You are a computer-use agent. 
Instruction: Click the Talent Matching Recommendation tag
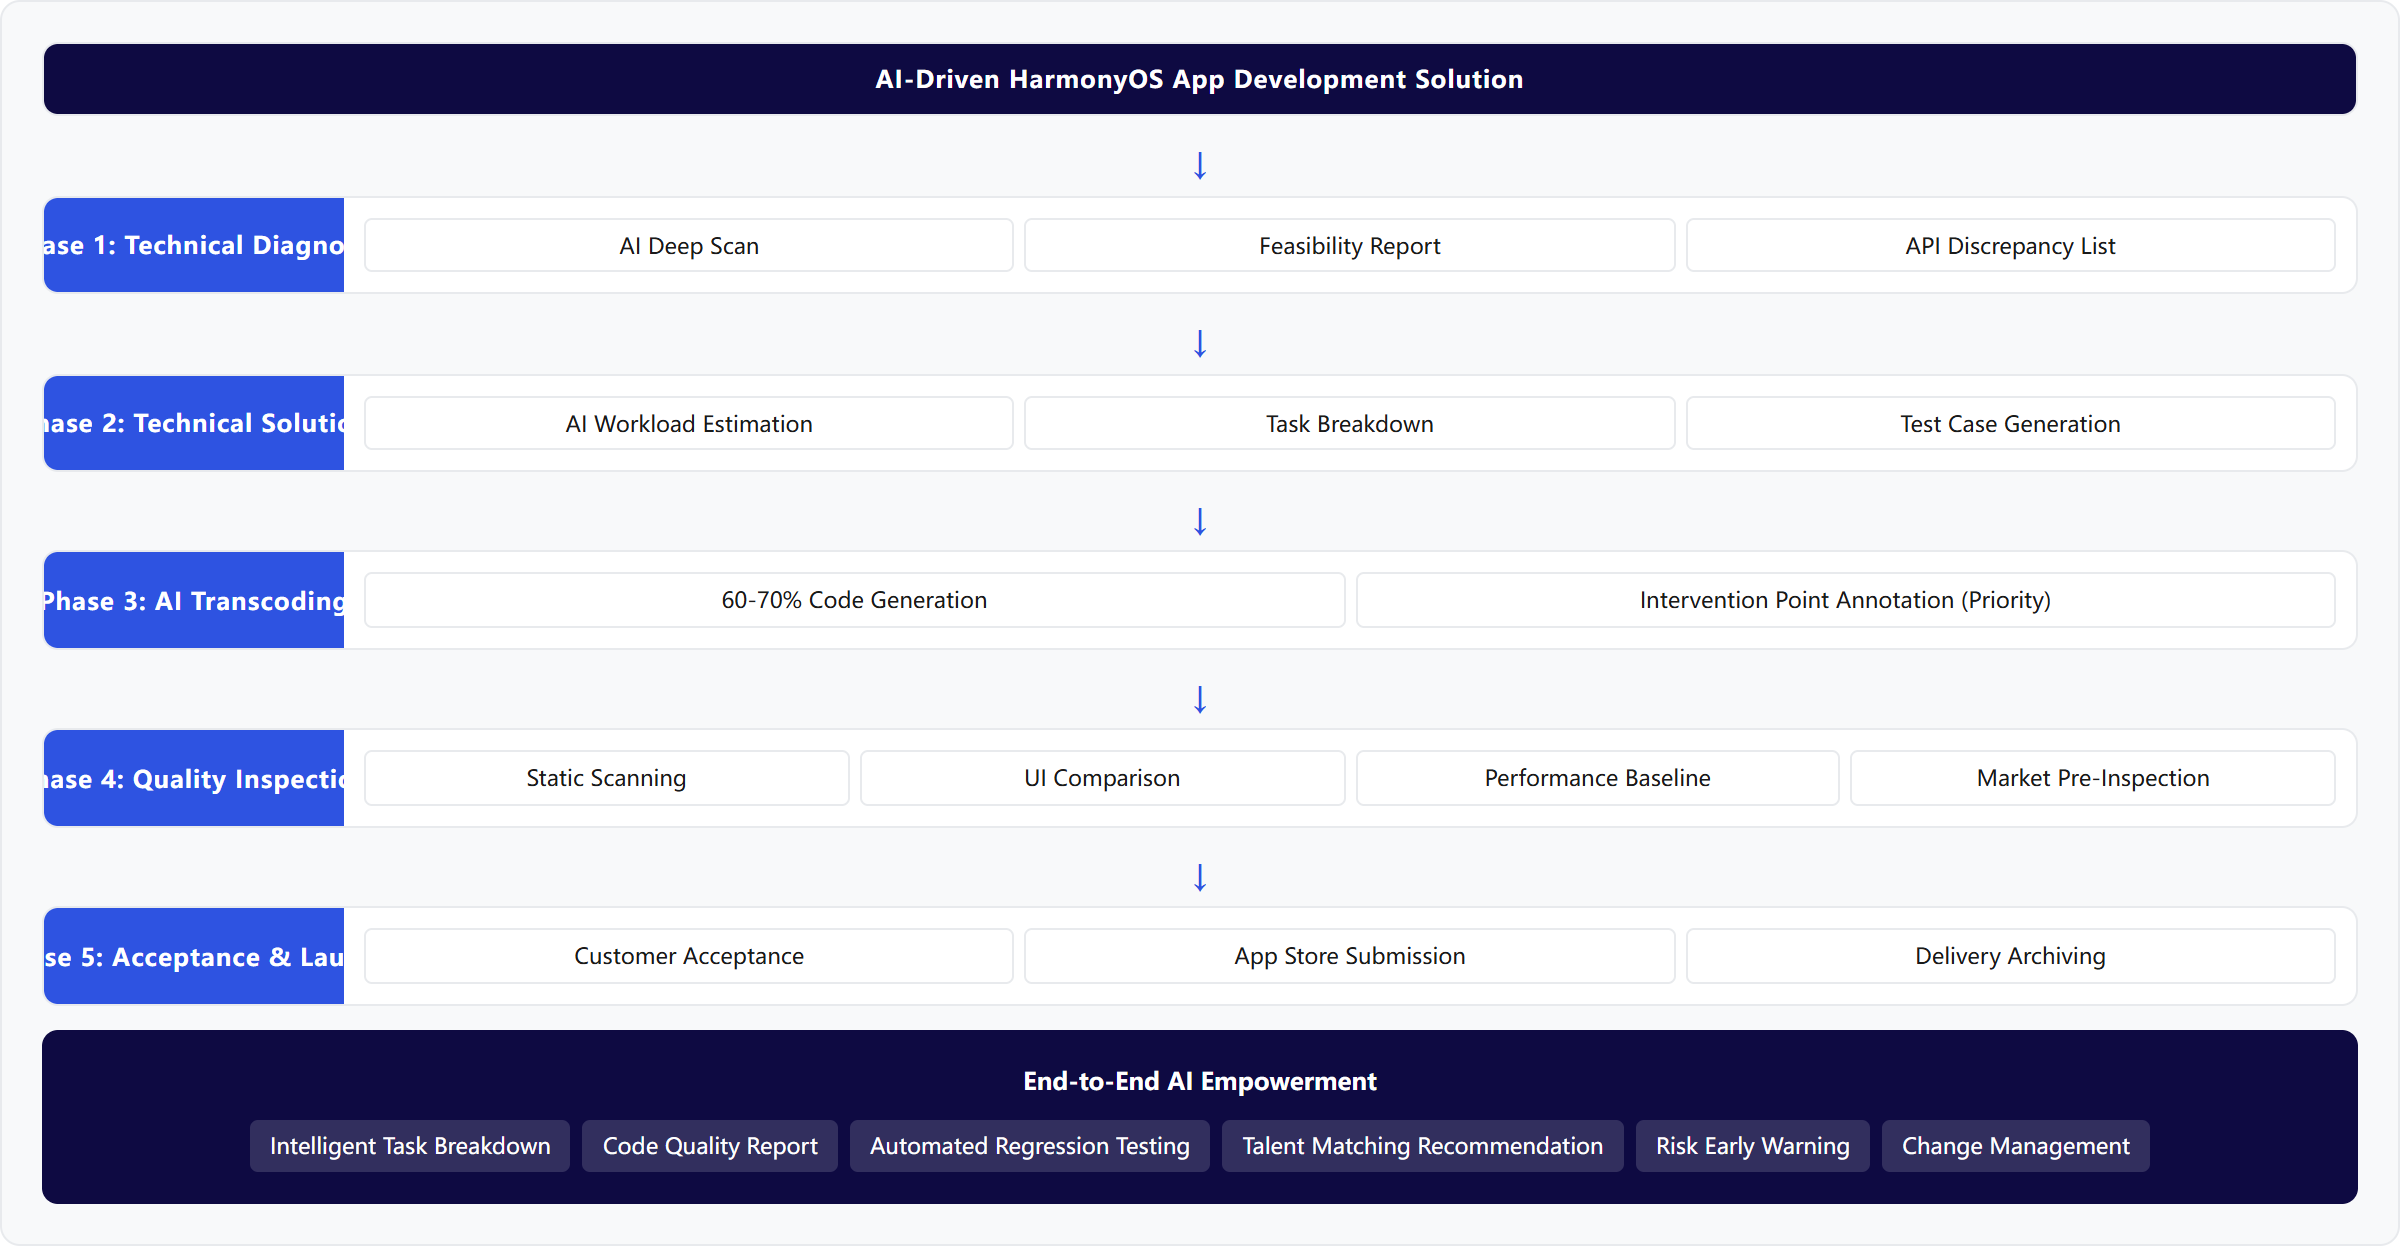[x=1422, y=1146]
